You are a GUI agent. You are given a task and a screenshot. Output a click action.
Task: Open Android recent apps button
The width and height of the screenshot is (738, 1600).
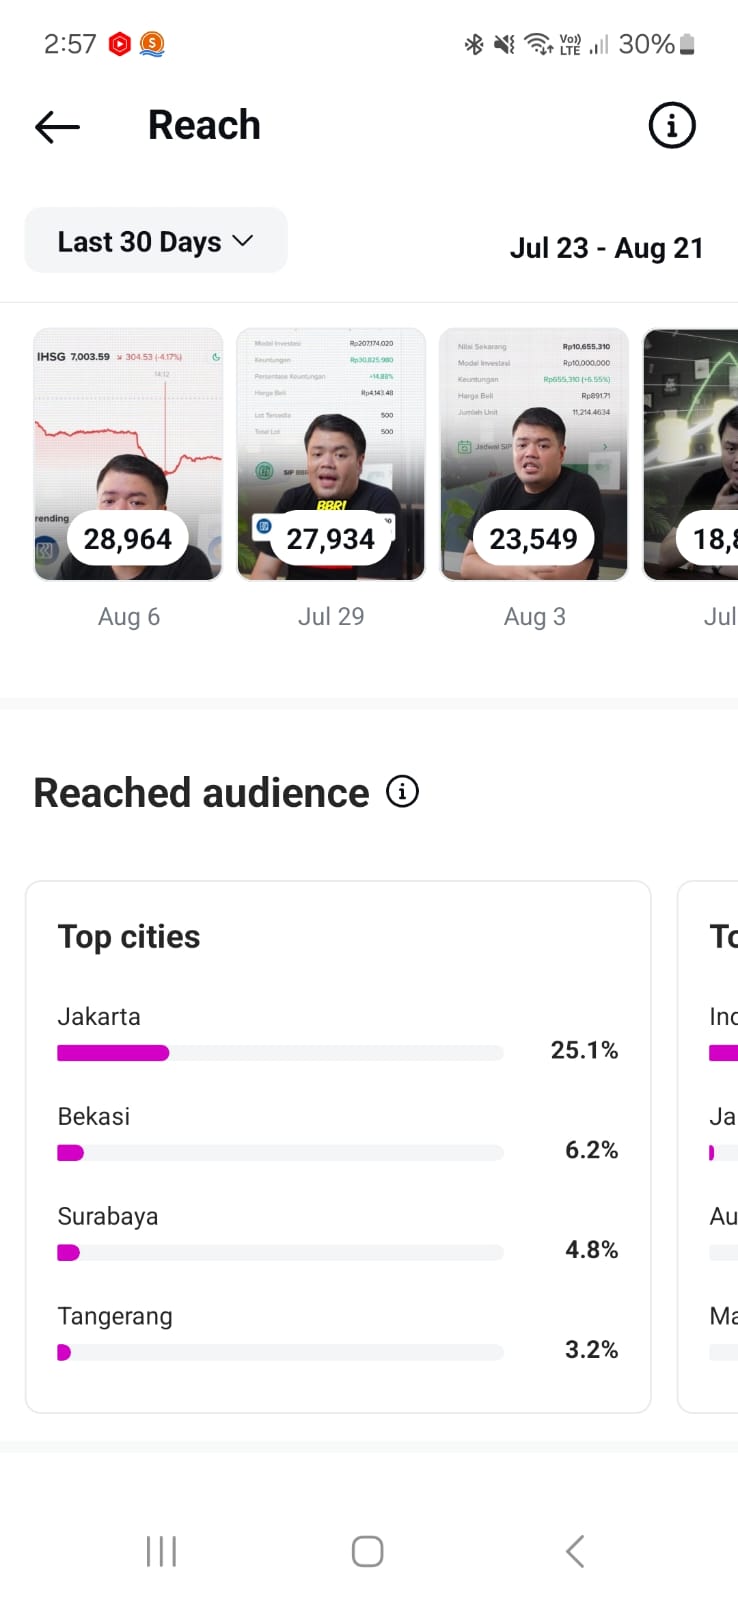click(161, 1551)
